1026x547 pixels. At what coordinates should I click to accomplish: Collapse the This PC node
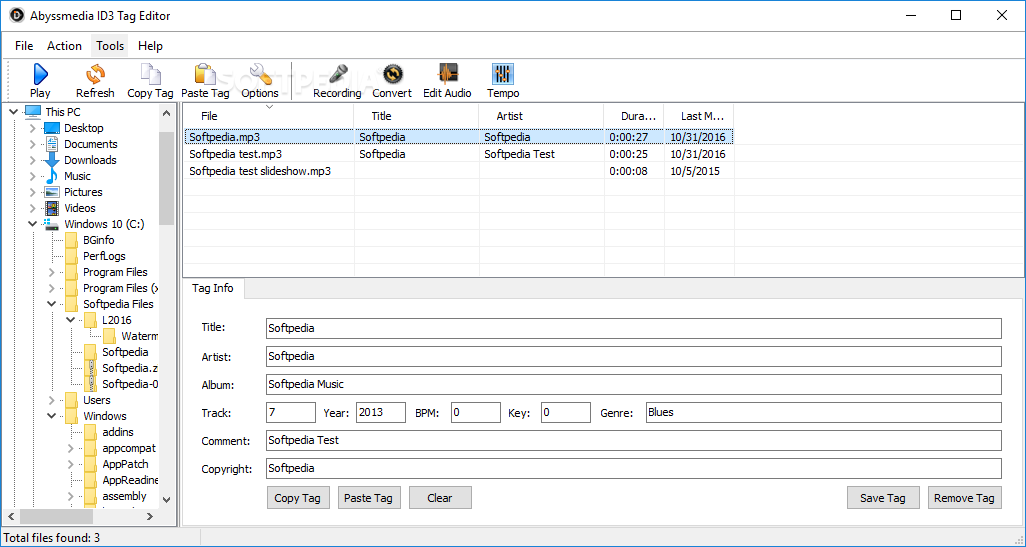click(14, 112)
